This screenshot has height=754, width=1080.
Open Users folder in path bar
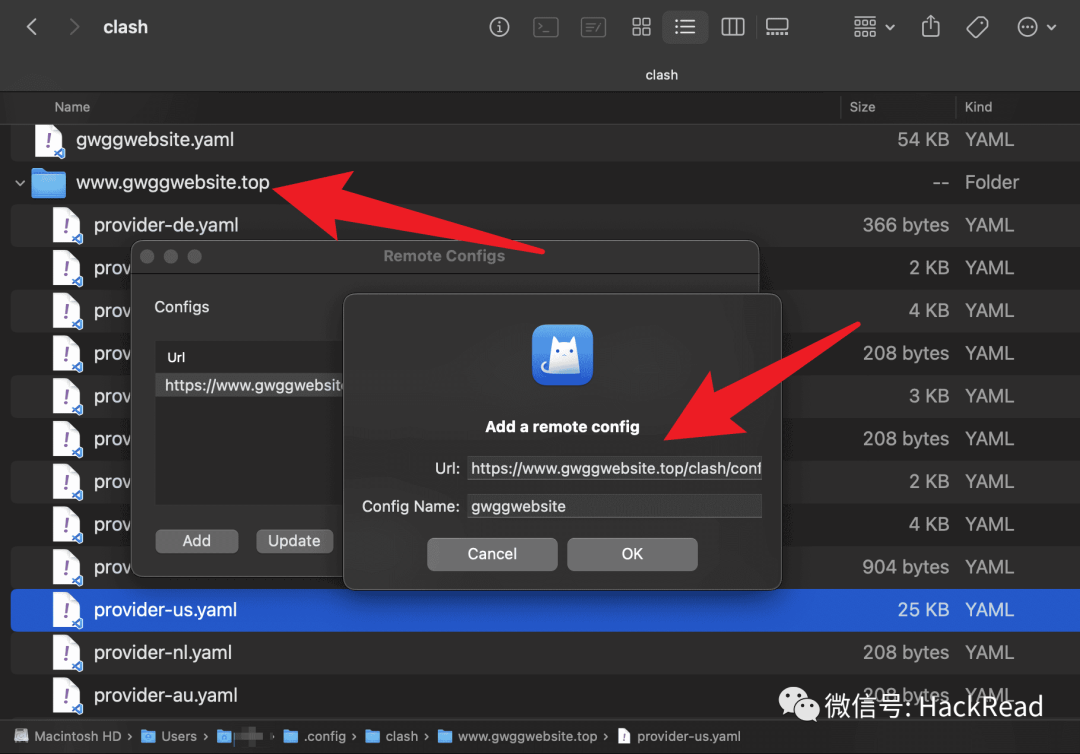169,736
